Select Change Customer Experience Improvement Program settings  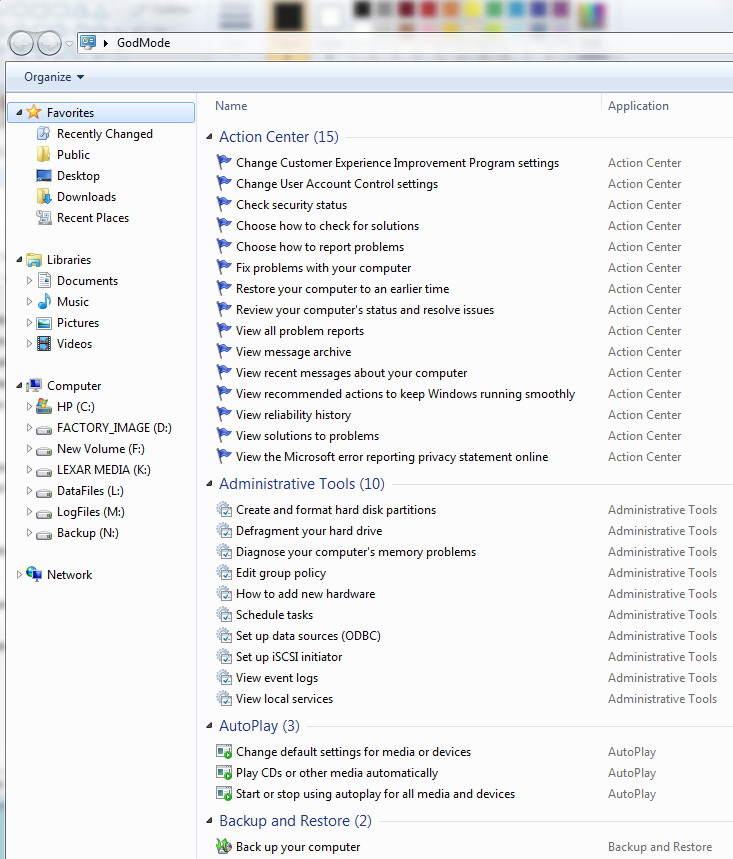(x=397, y=163)
